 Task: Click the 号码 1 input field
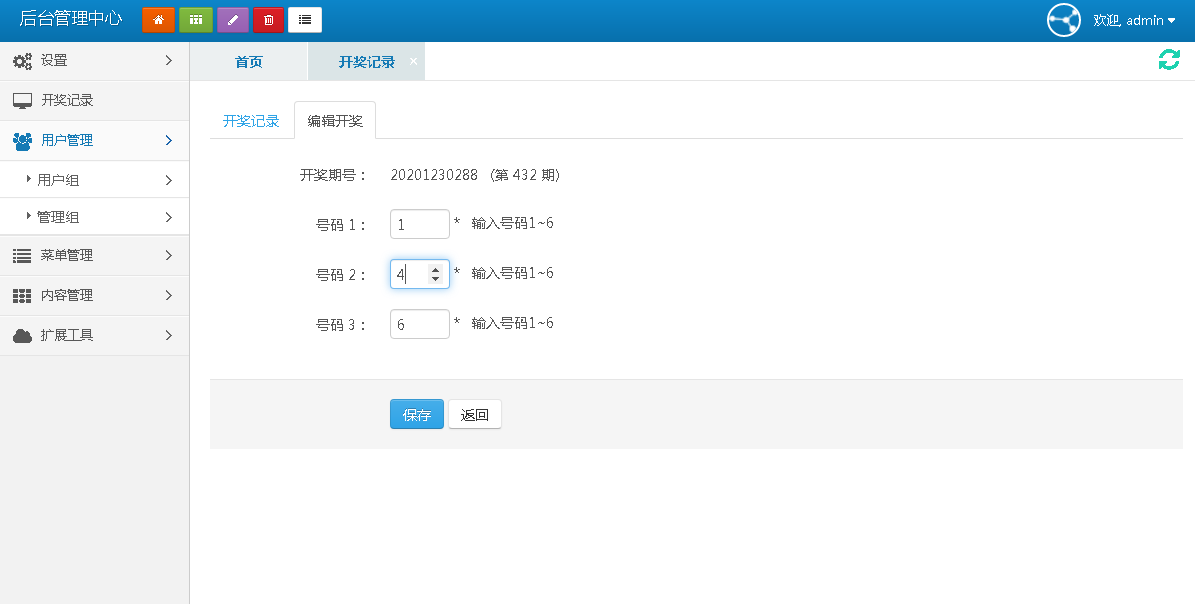[419, 224]
